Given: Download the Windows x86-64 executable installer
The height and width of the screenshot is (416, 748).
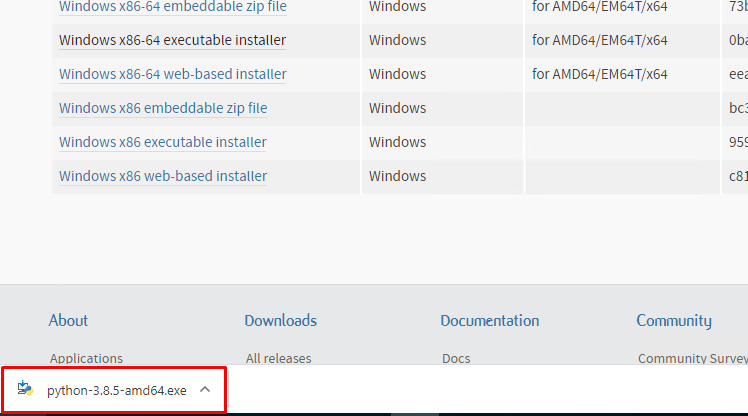Looking at the screenshot, I should click(x=172, y=40).
